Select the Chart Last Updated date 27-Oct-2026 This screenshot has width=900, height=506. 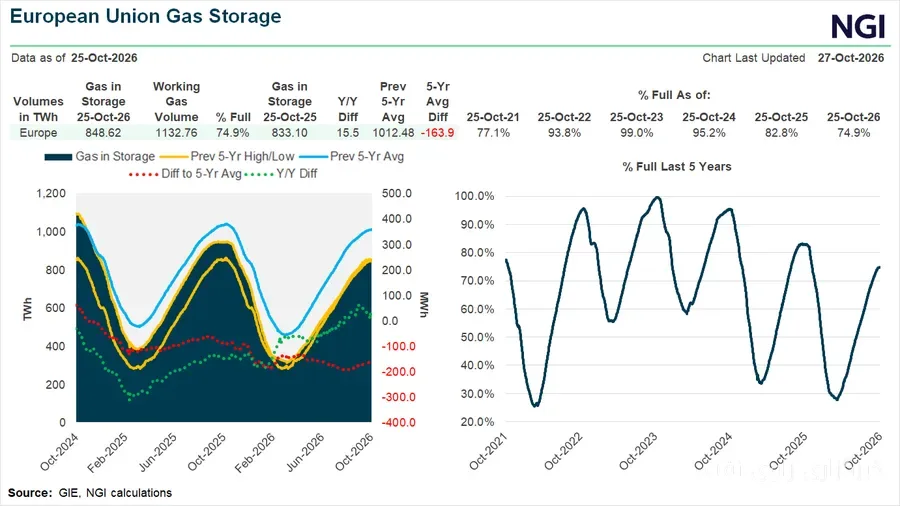(x=851, y=58)
